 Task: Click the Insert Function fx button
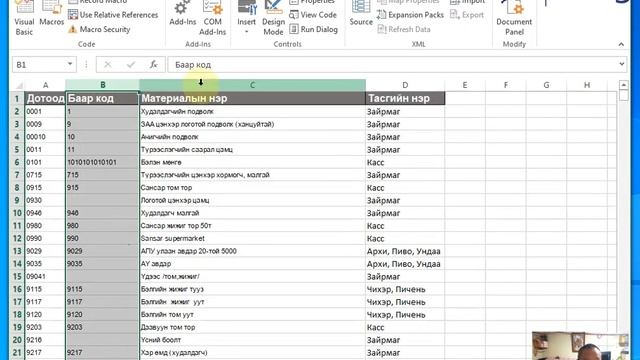(153, 64)
